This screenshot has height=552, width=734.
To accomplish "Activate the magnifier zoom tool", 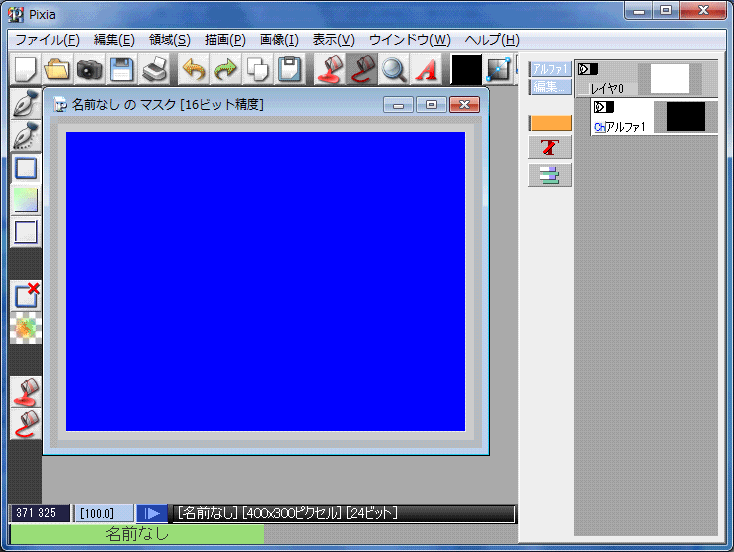I will [394, 69].
